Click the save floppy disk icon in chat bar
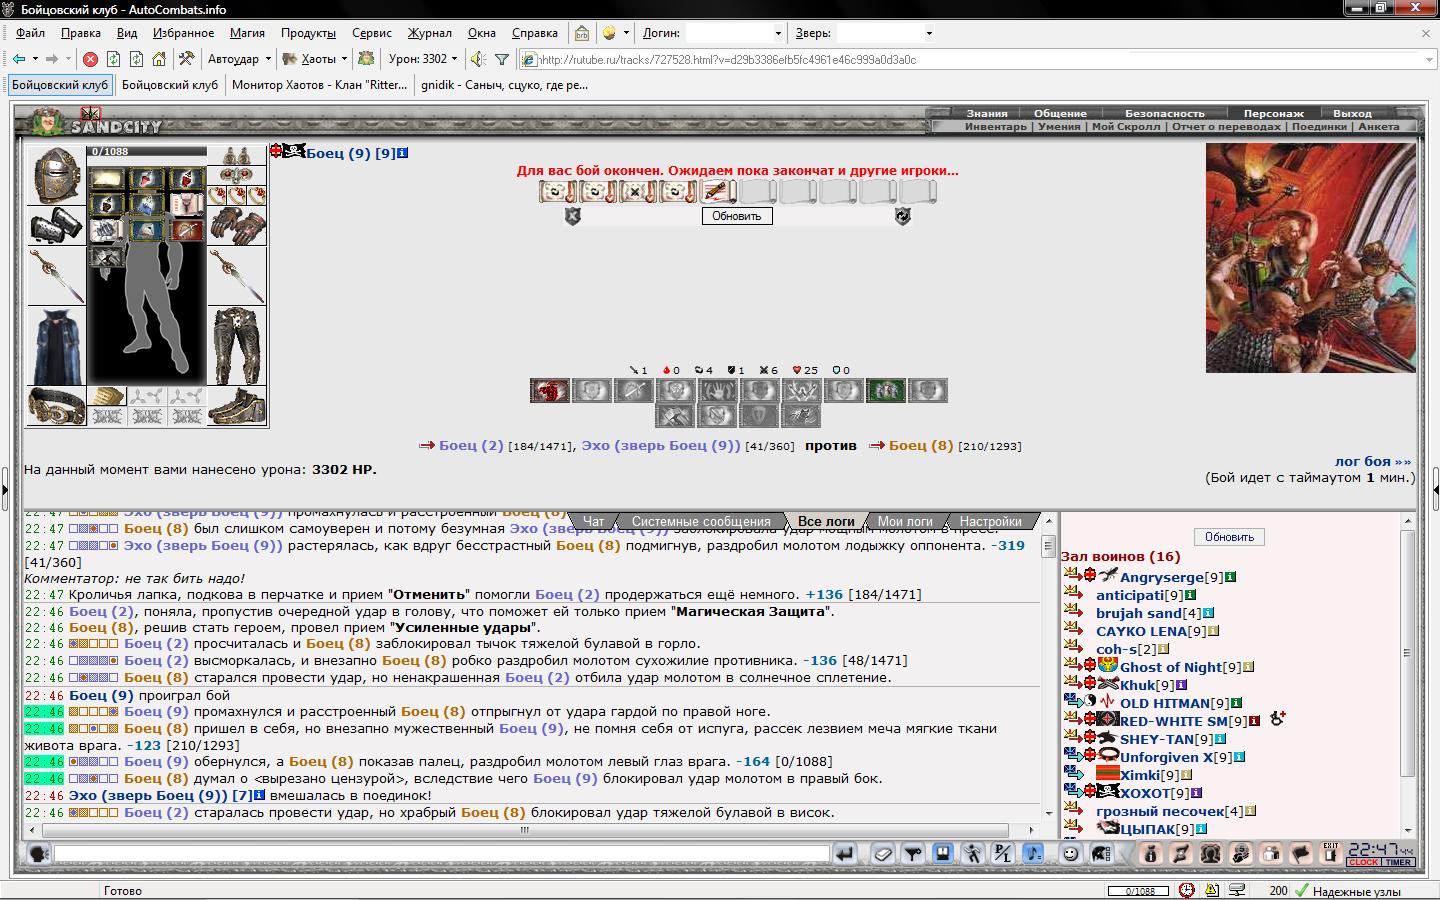Screen dimensions: 1440x900 [942, 853]
